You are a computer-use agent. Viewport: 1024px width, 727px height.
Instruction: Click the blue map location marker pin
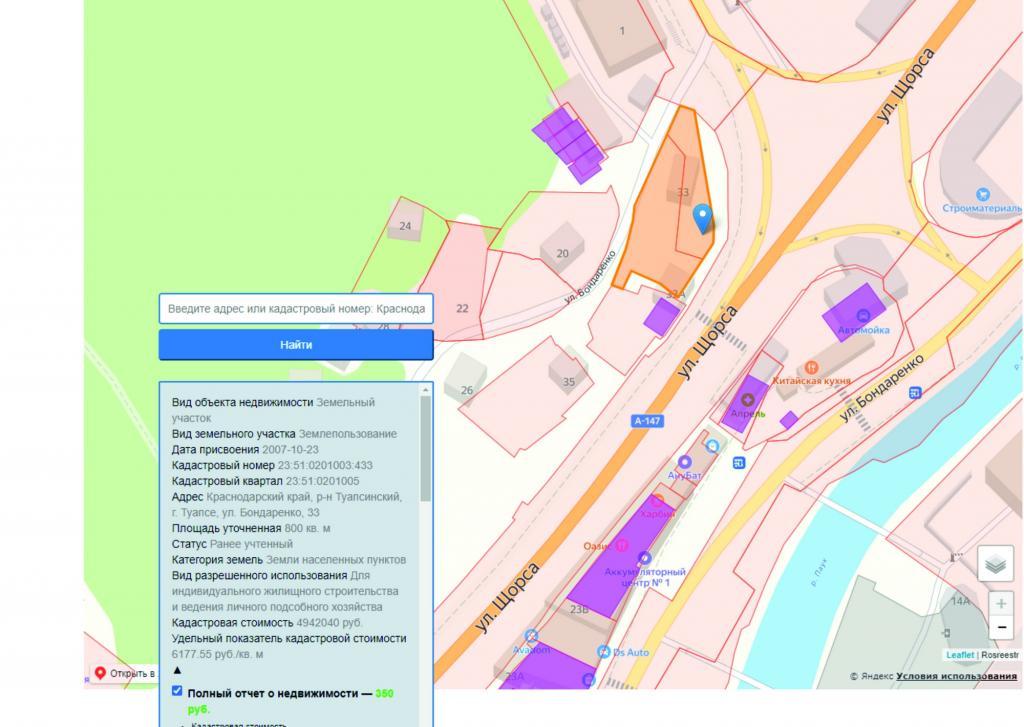(703, 217)
